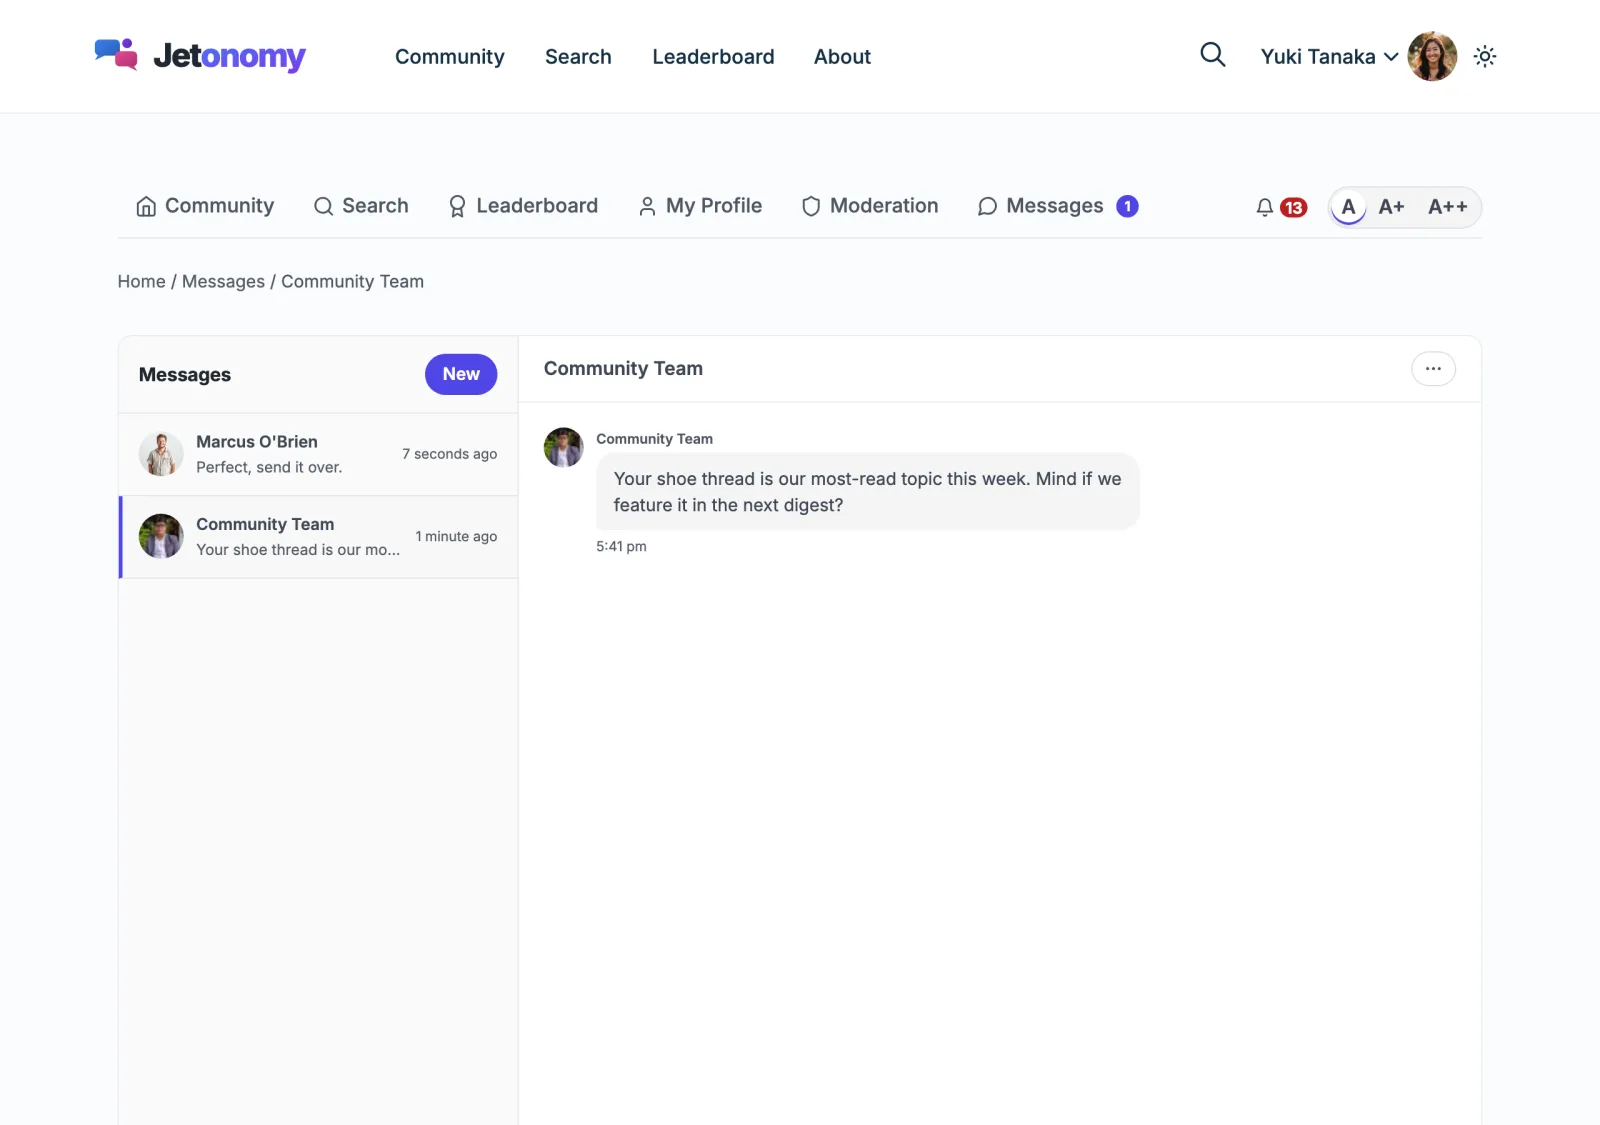This screenshot has width=1600, height=1125.
Task: Open Messages tab with chat bubble icon
Action: [1058, 206]
